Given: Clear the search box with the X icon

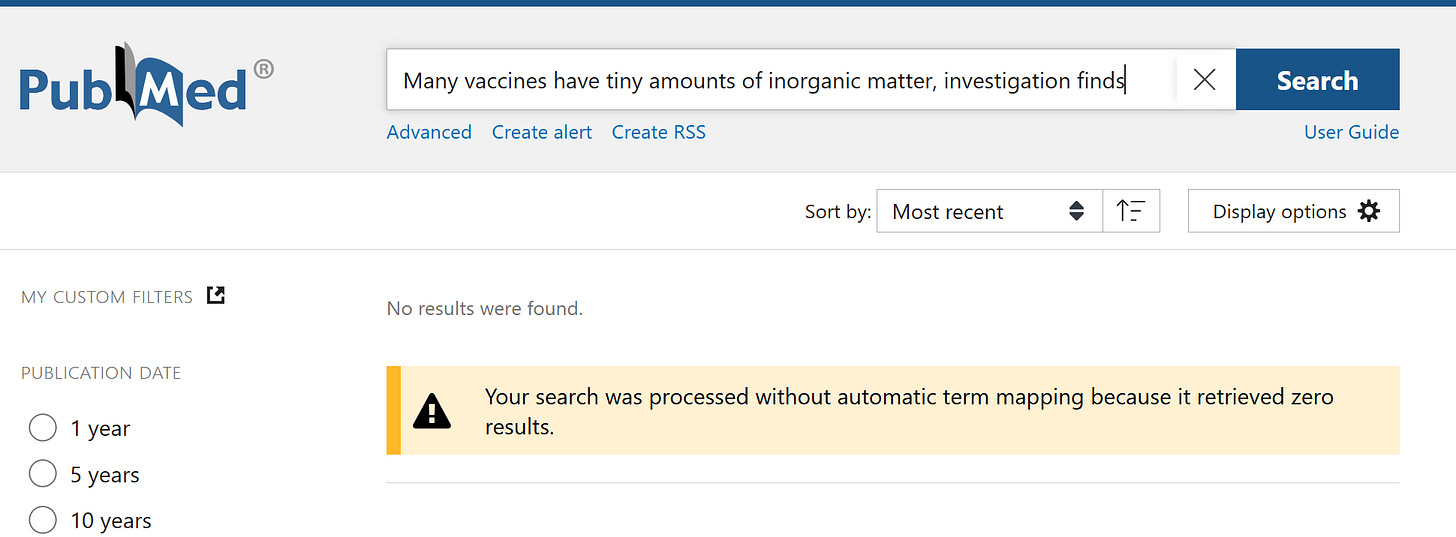Looking at the screenshot, I should click(1204, 80).
